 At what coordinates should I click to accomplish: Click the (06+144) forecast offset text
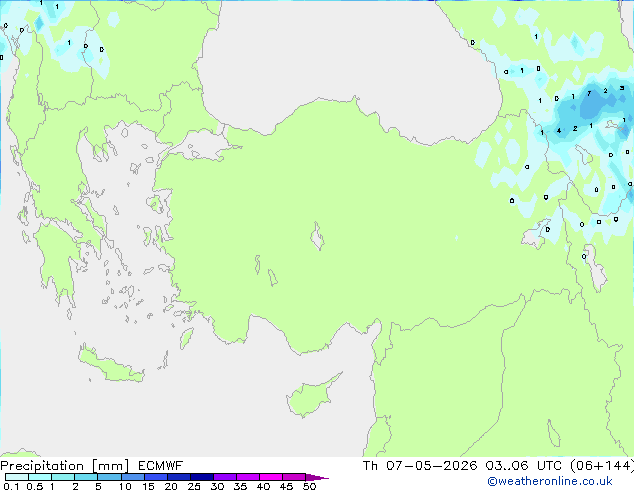pyautogui.click(x=601, y=466)
